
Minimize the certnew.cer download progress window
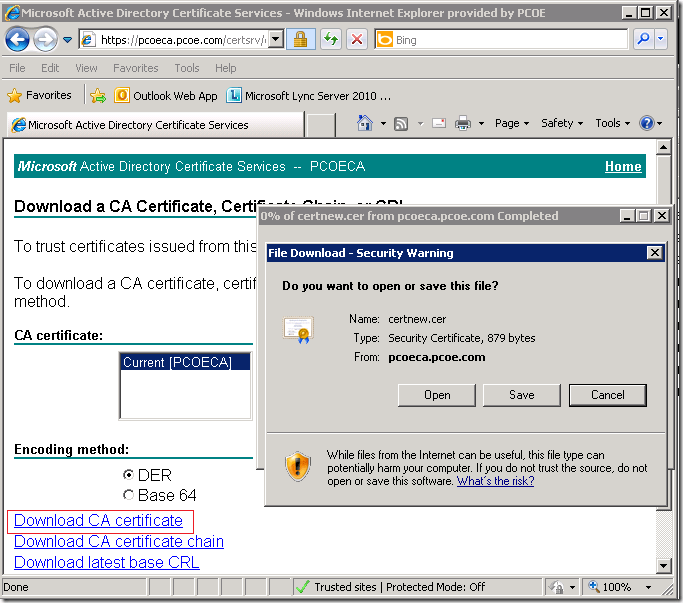[x=626, y=216]
